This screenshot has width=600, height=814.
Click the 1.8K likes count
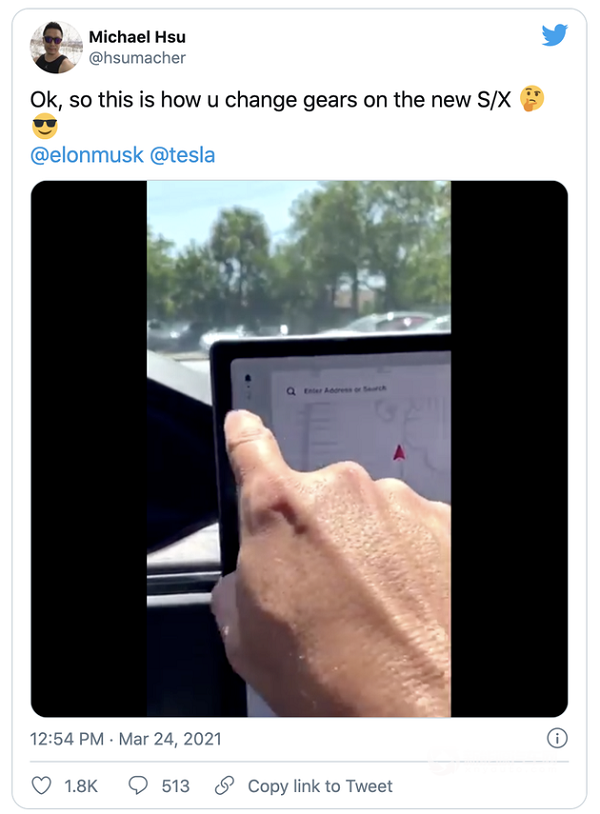tap(80, 786)
